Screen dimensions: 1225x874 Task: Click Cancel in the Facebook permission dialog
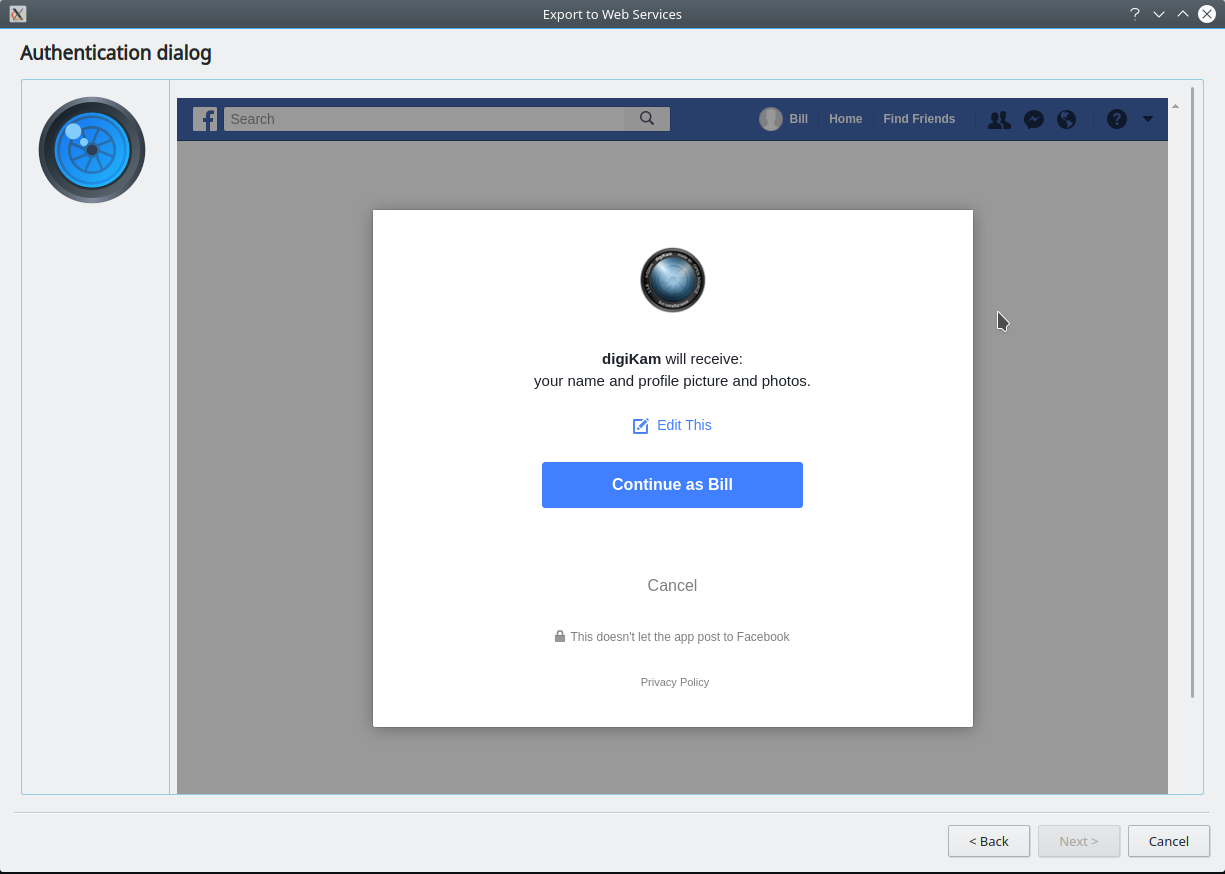point(672,586)
